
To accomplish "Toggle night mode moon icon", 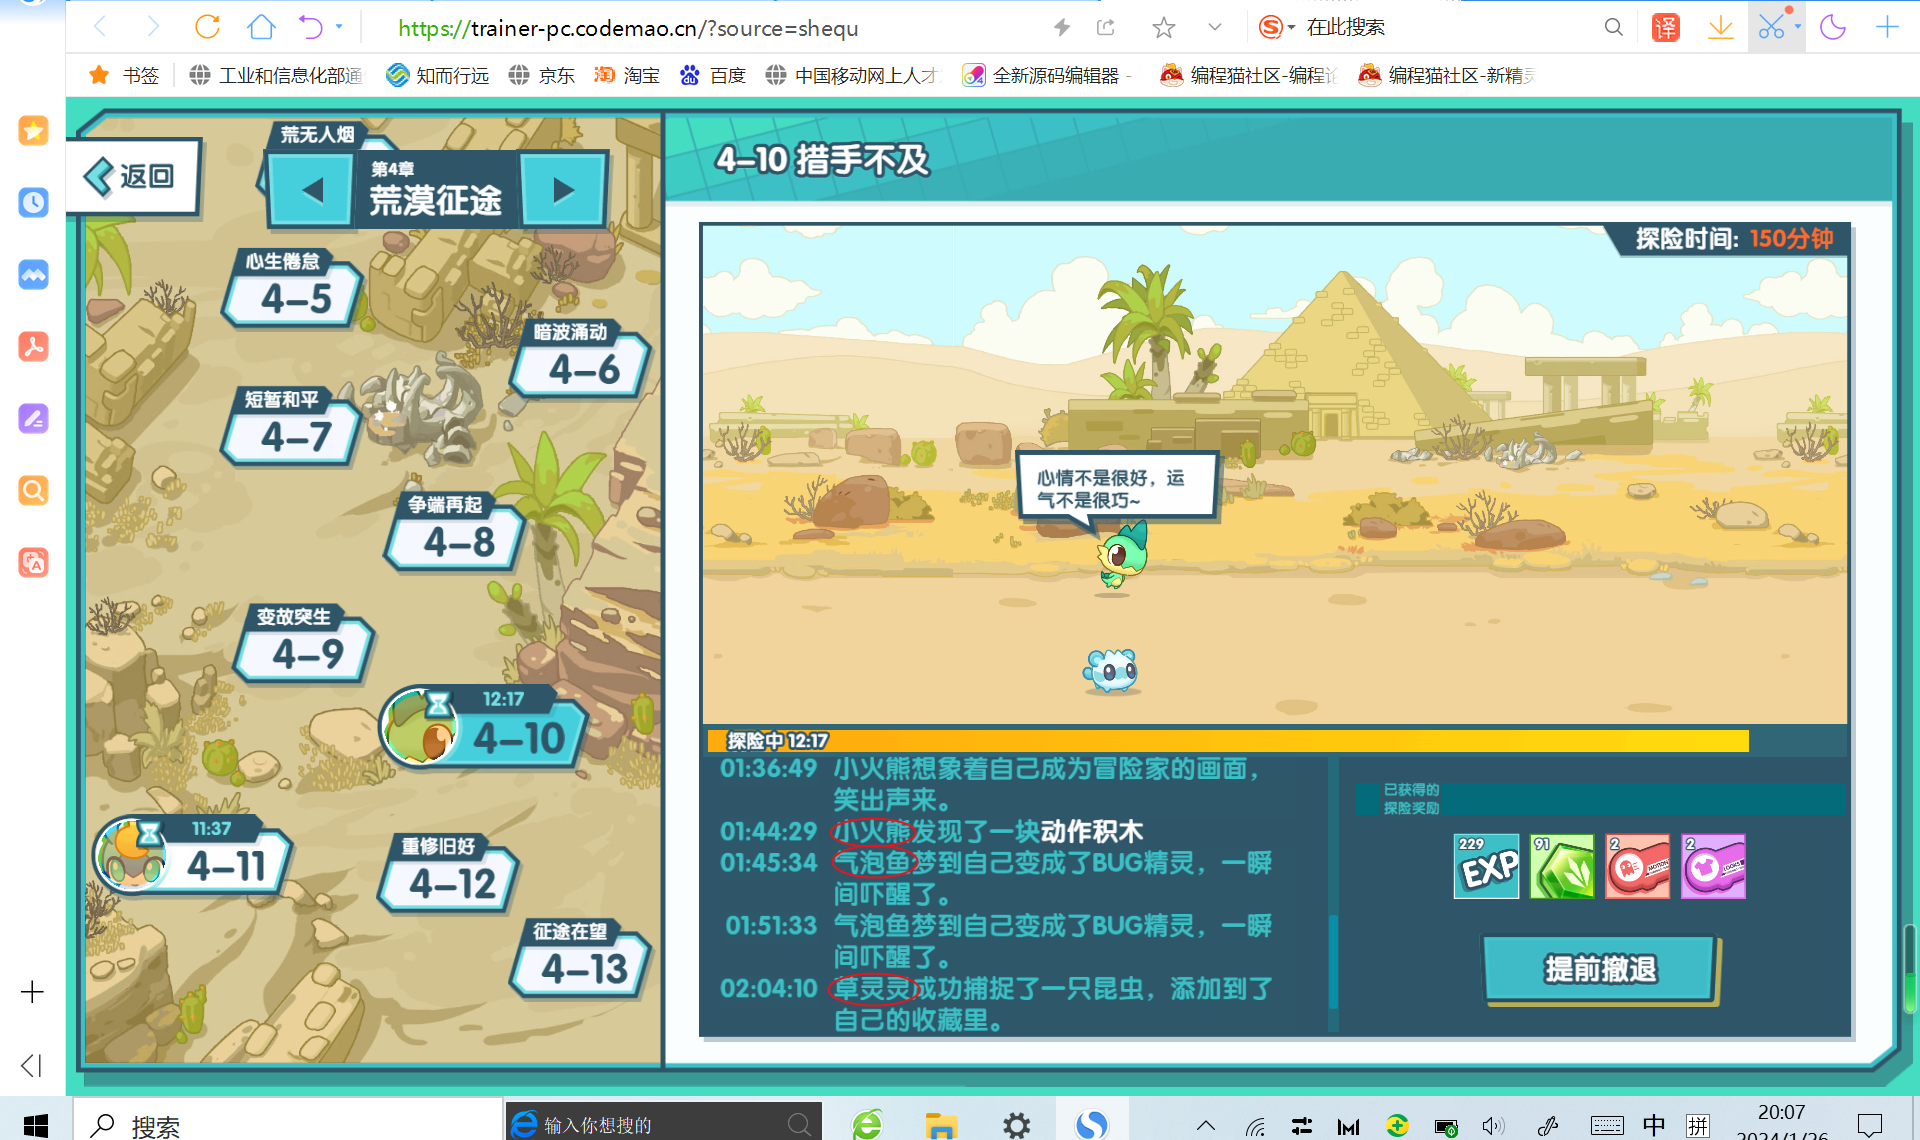I will [x=1833, y=27].
